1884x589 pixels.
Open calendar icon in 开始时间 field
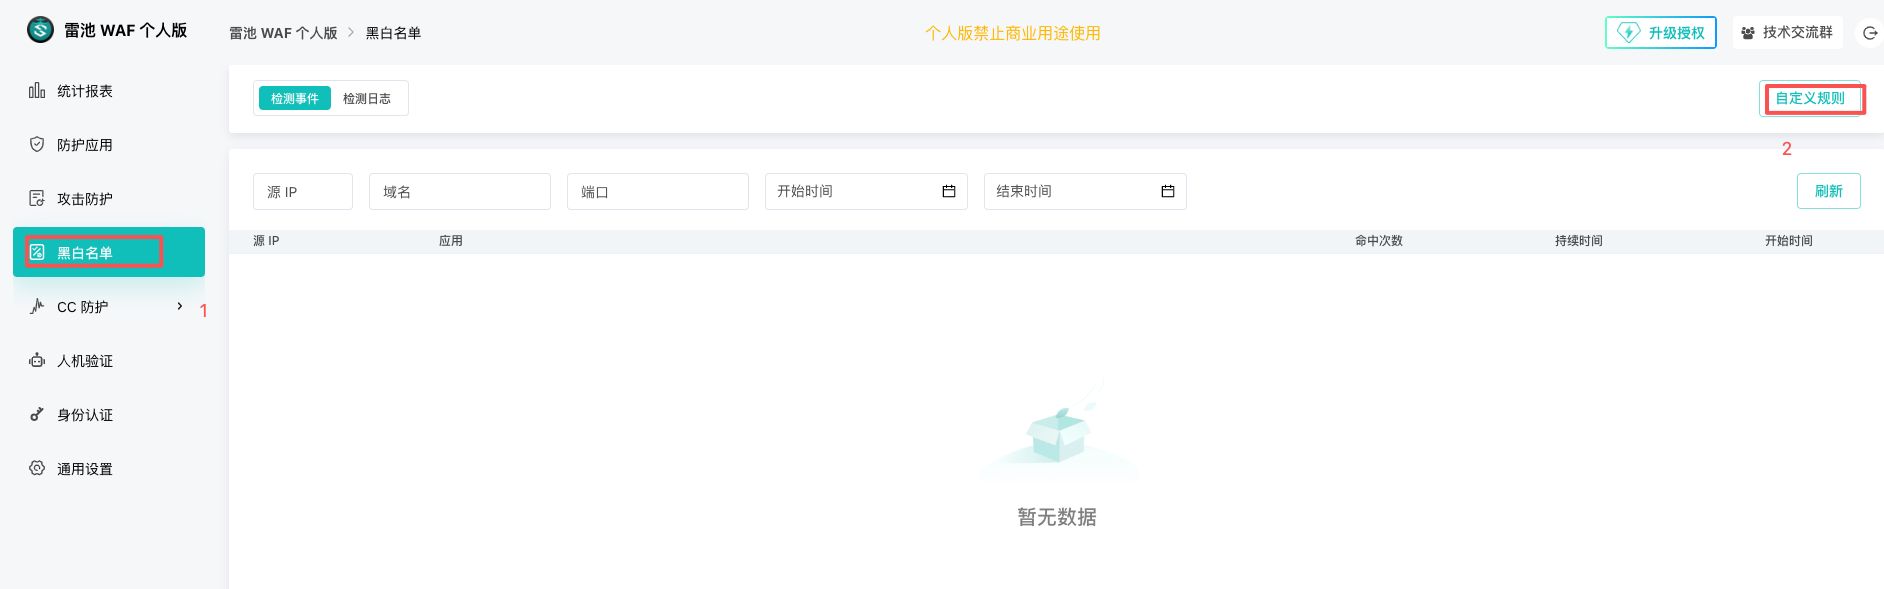click(x=949, y=192)
